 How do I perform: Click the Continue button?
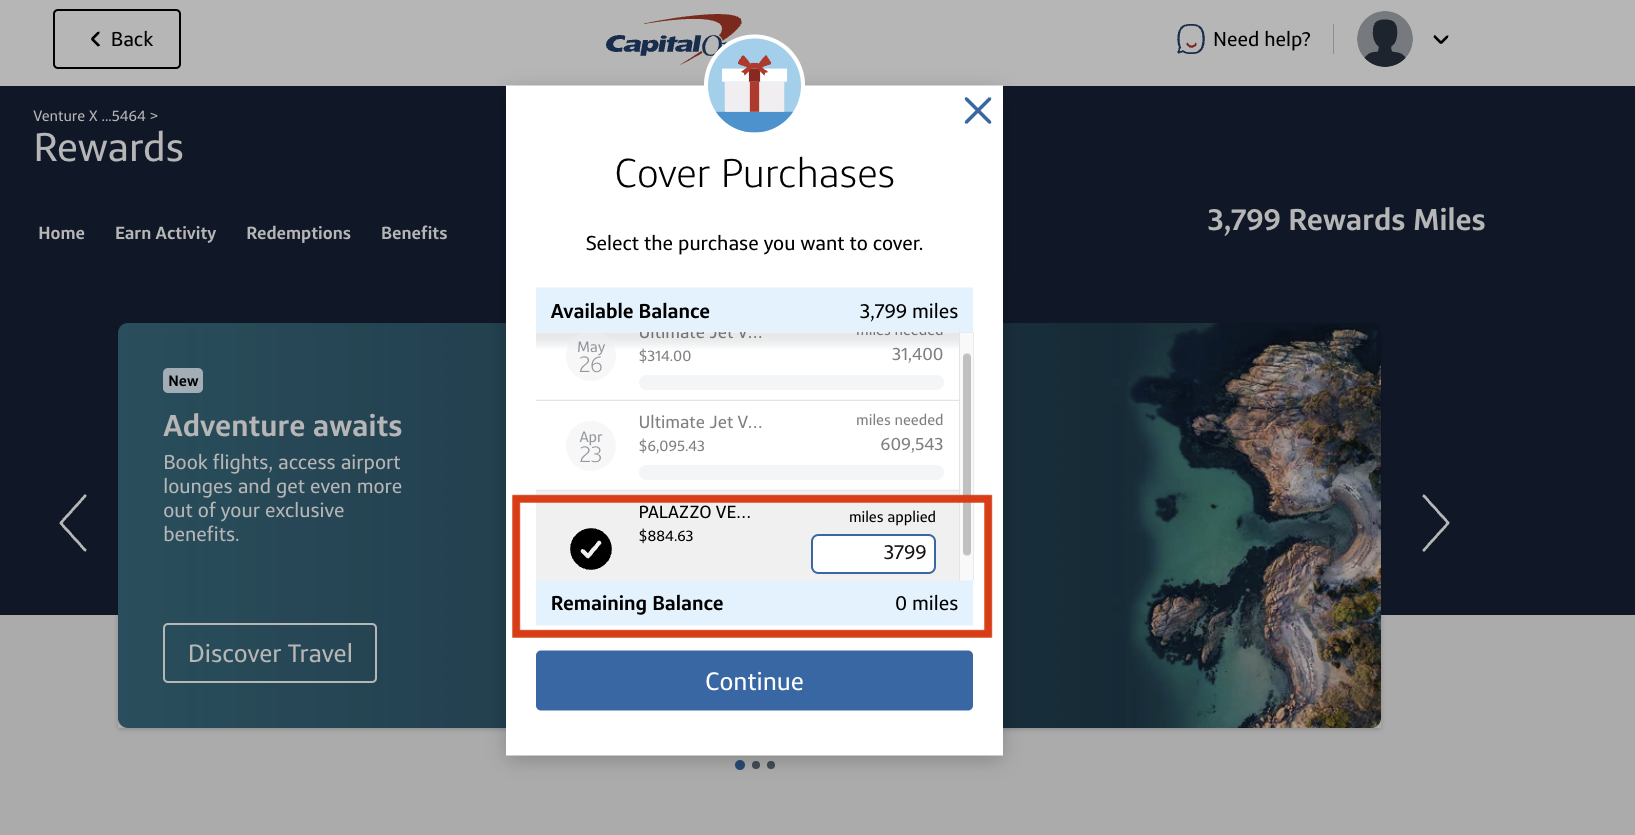point(754,681)
